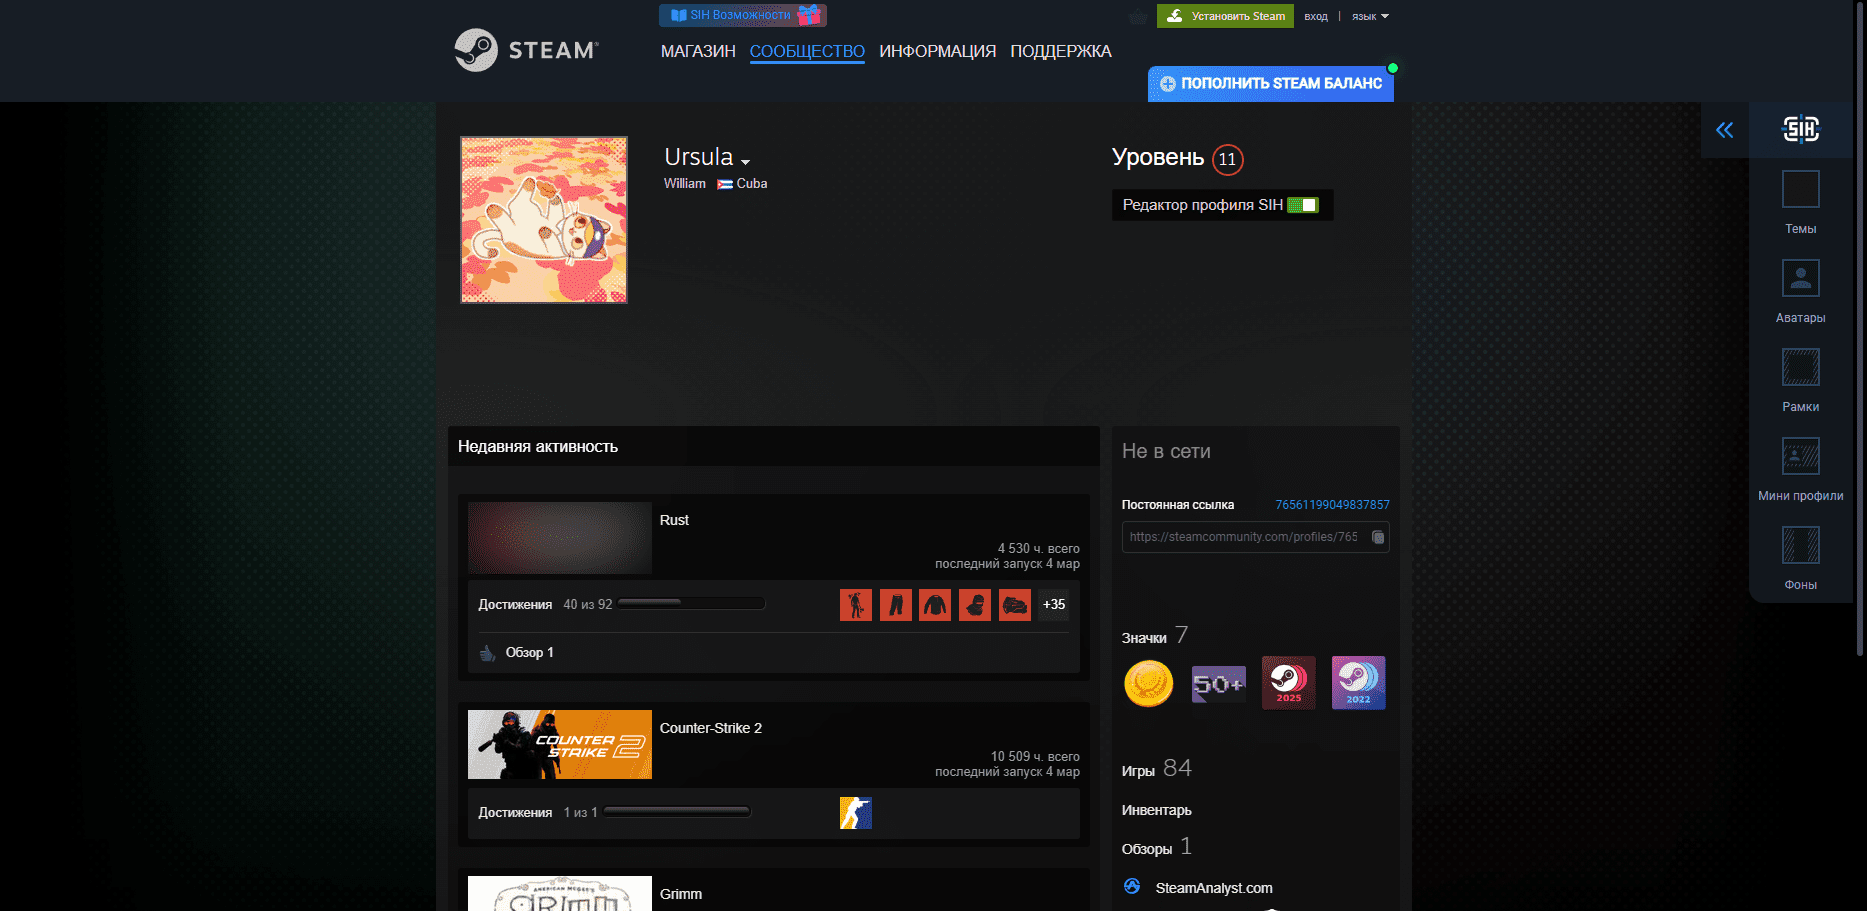Viewport: 1867px width, 911px height.
Task: Open the 2025 Steam Replay badge
Action: 1288,683
